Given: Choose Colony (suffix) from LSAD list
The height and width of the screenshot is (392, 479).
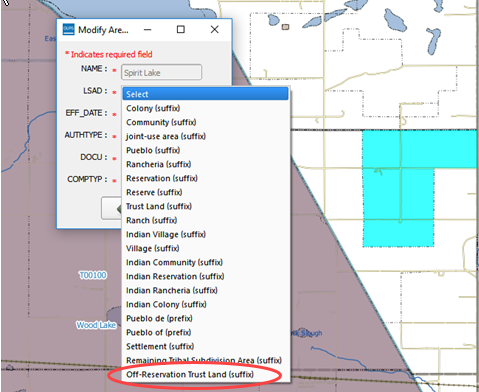Looking at the screenshot, I should [205, 108].
